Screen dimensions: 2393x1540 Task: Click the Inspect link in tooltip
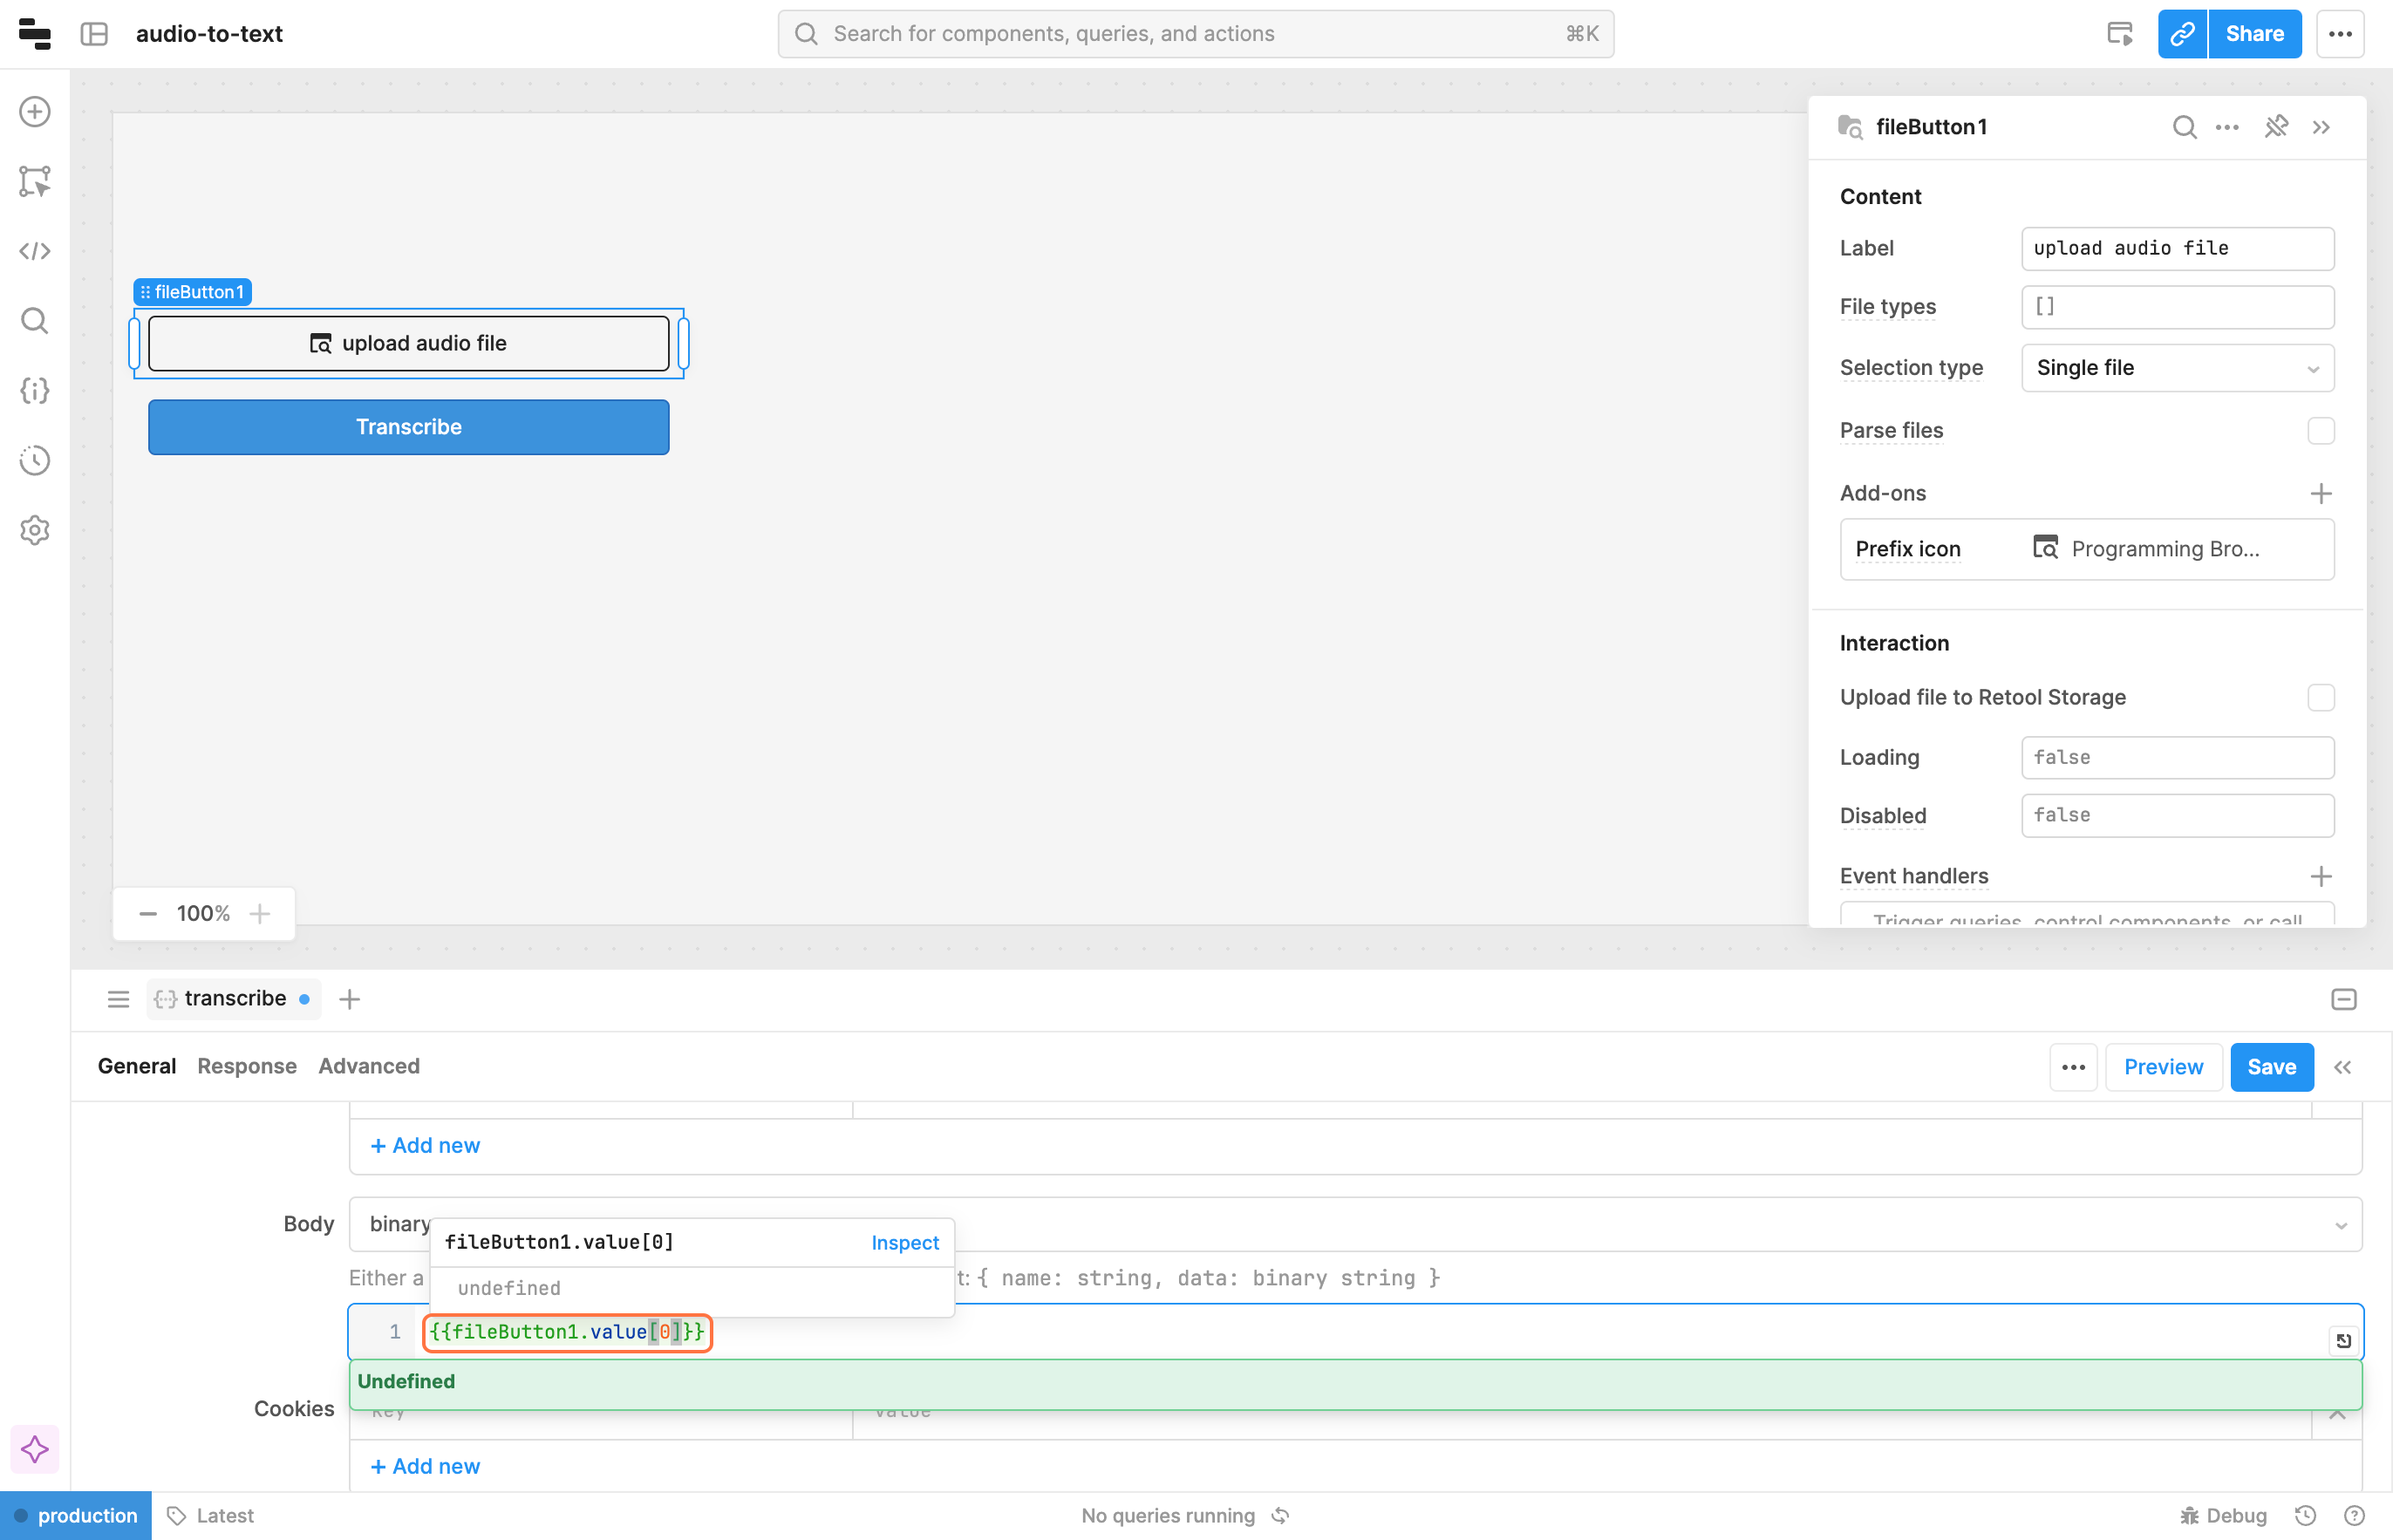[x=904, y=1242]
